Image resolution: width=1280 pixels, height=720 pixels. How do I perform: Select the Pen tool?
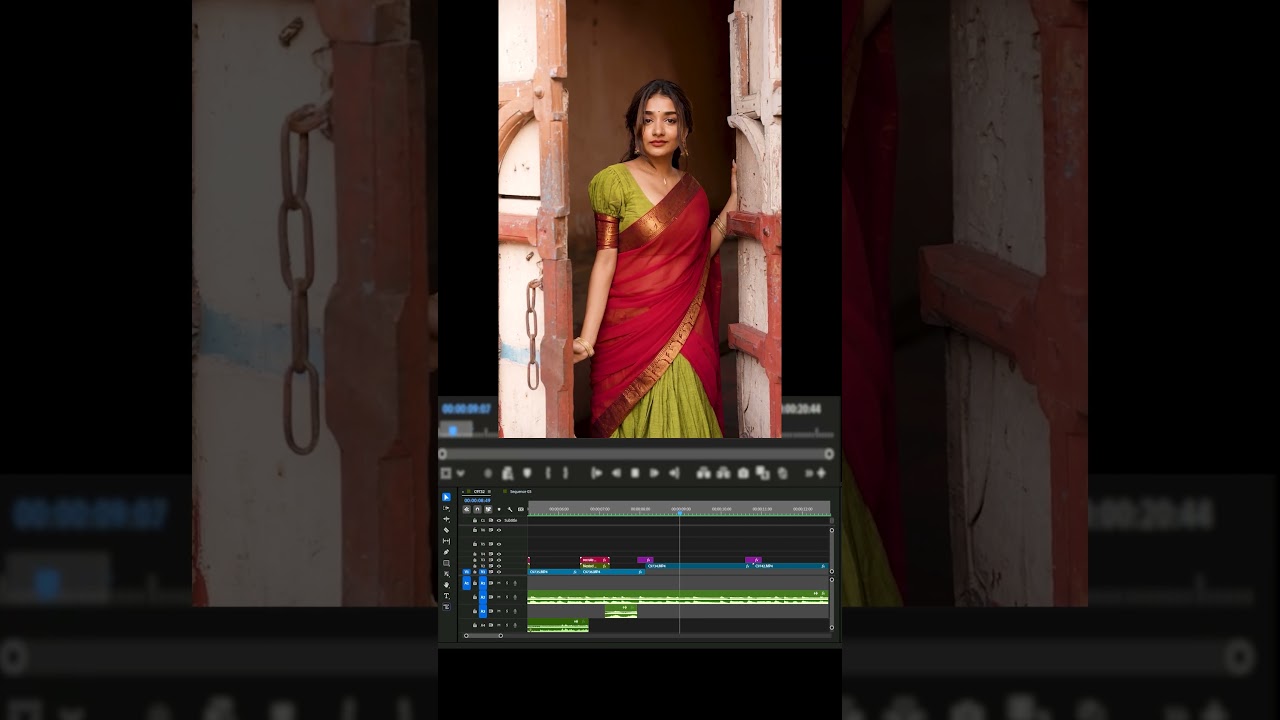click(x=446, y=552)
